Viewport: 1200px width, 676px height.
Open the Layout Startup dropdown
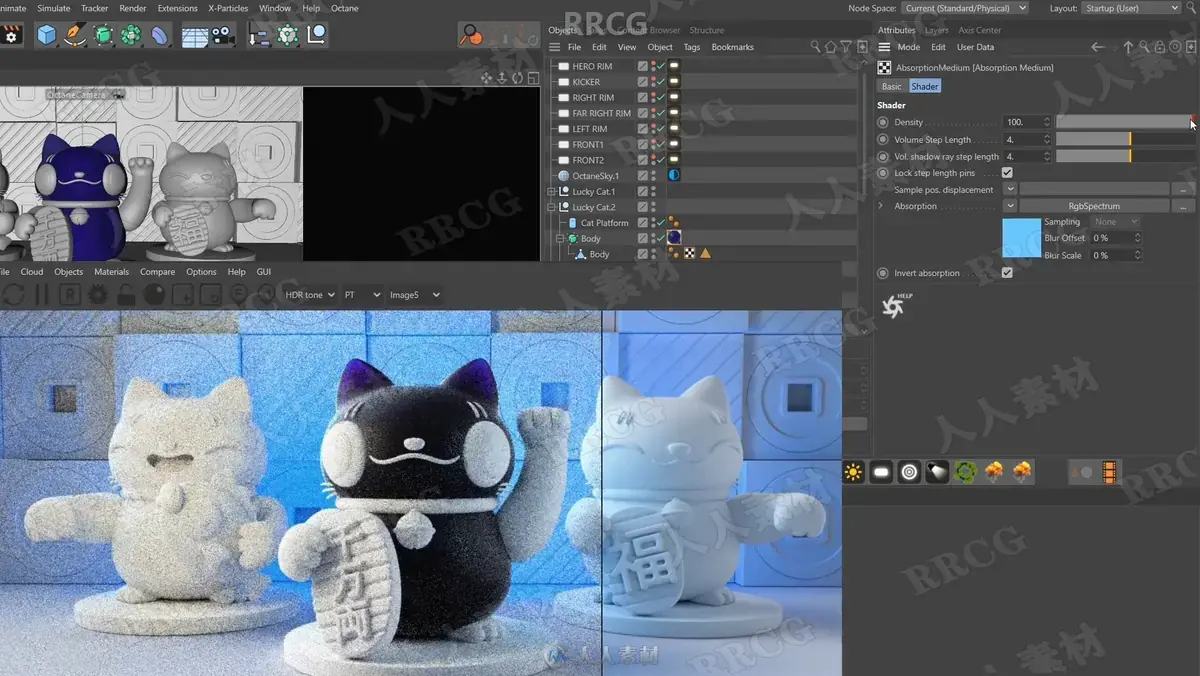point(1132,8)
